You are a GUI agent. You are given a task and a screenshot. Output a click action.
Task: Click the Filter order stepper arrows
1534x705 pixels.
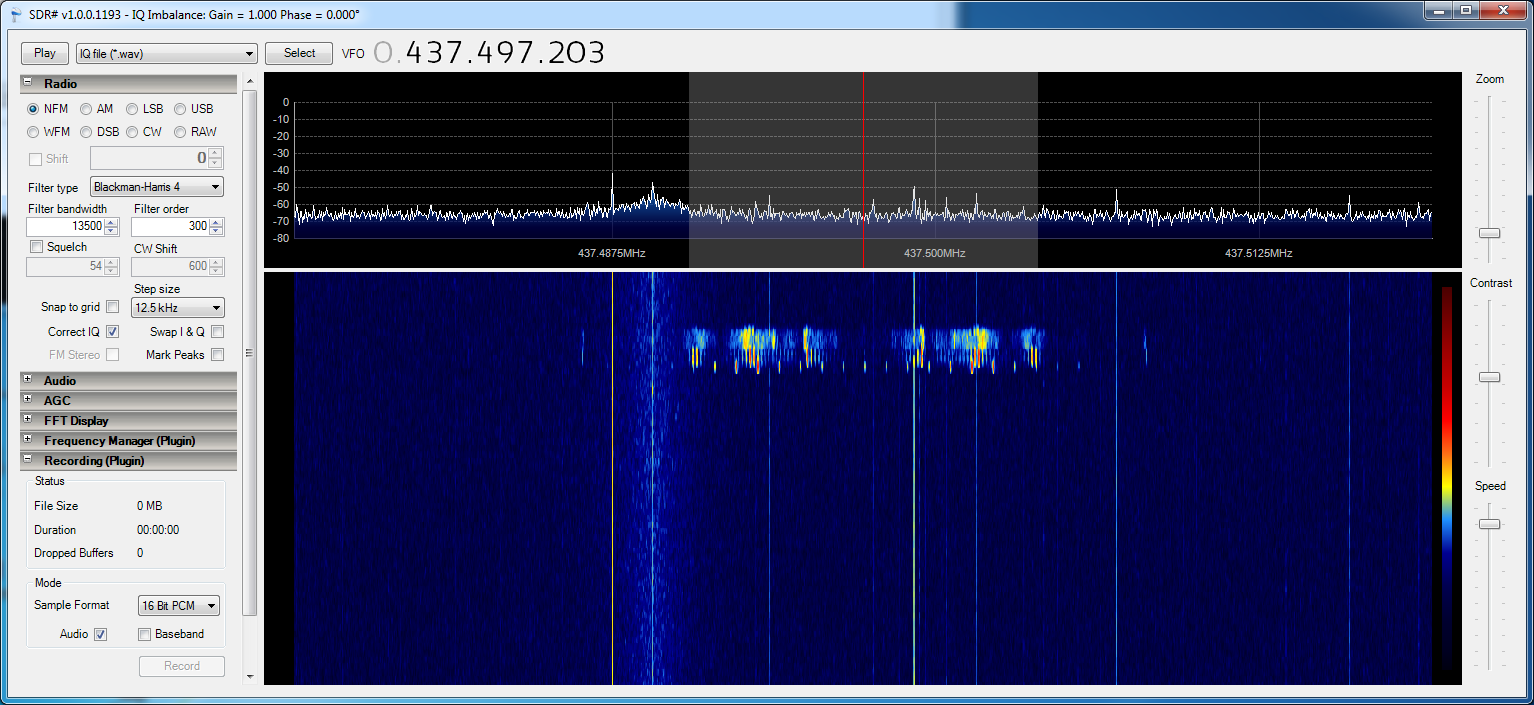point(216,226)
